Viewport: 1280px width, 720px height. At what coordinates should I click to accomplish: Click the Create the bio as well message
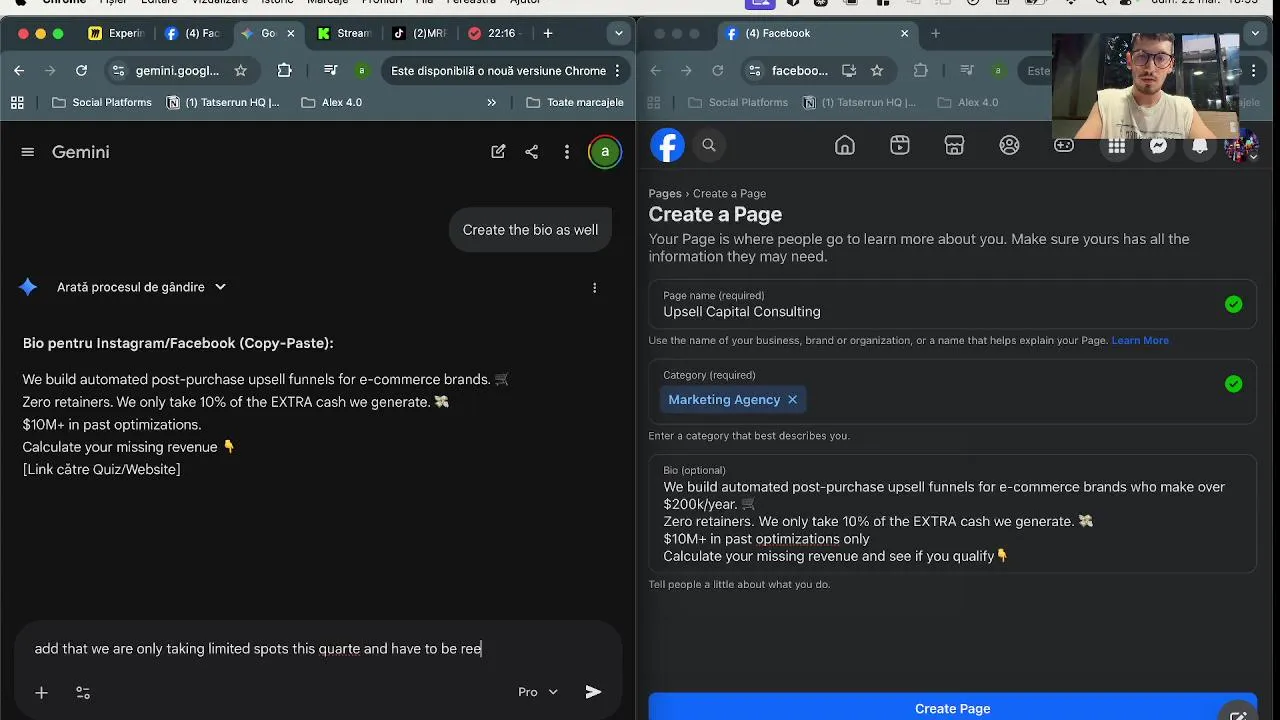pos(530,230)
